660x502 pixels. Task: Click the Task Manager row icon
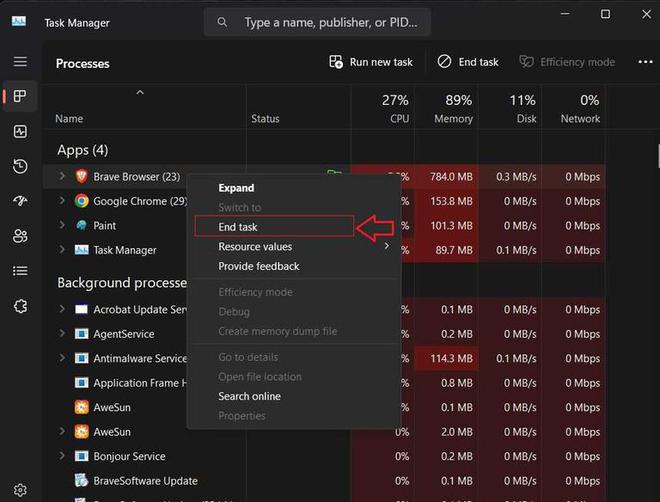81,250
